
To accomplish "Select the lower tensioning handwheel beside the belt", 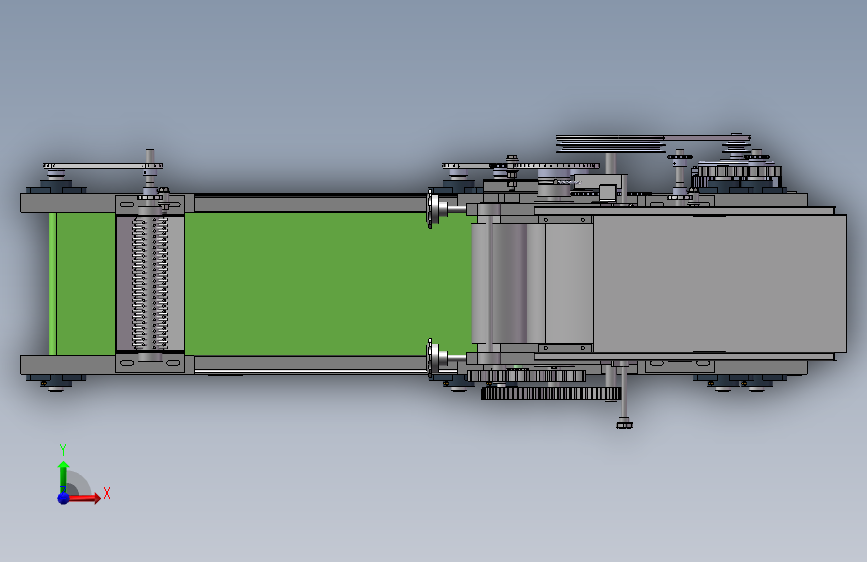I will 437,358.
